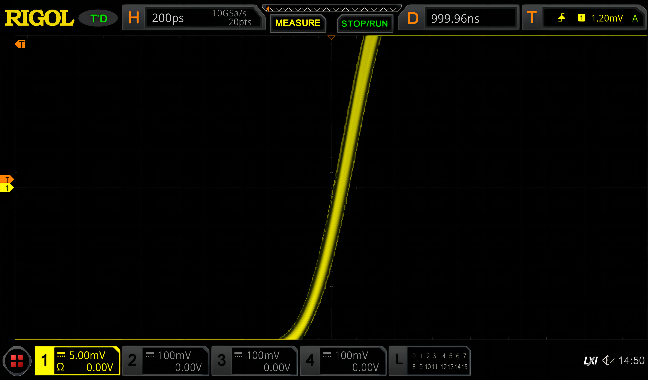Select the orange trigger level marker on left edge
Screen dimensions: 648x380
7,179
